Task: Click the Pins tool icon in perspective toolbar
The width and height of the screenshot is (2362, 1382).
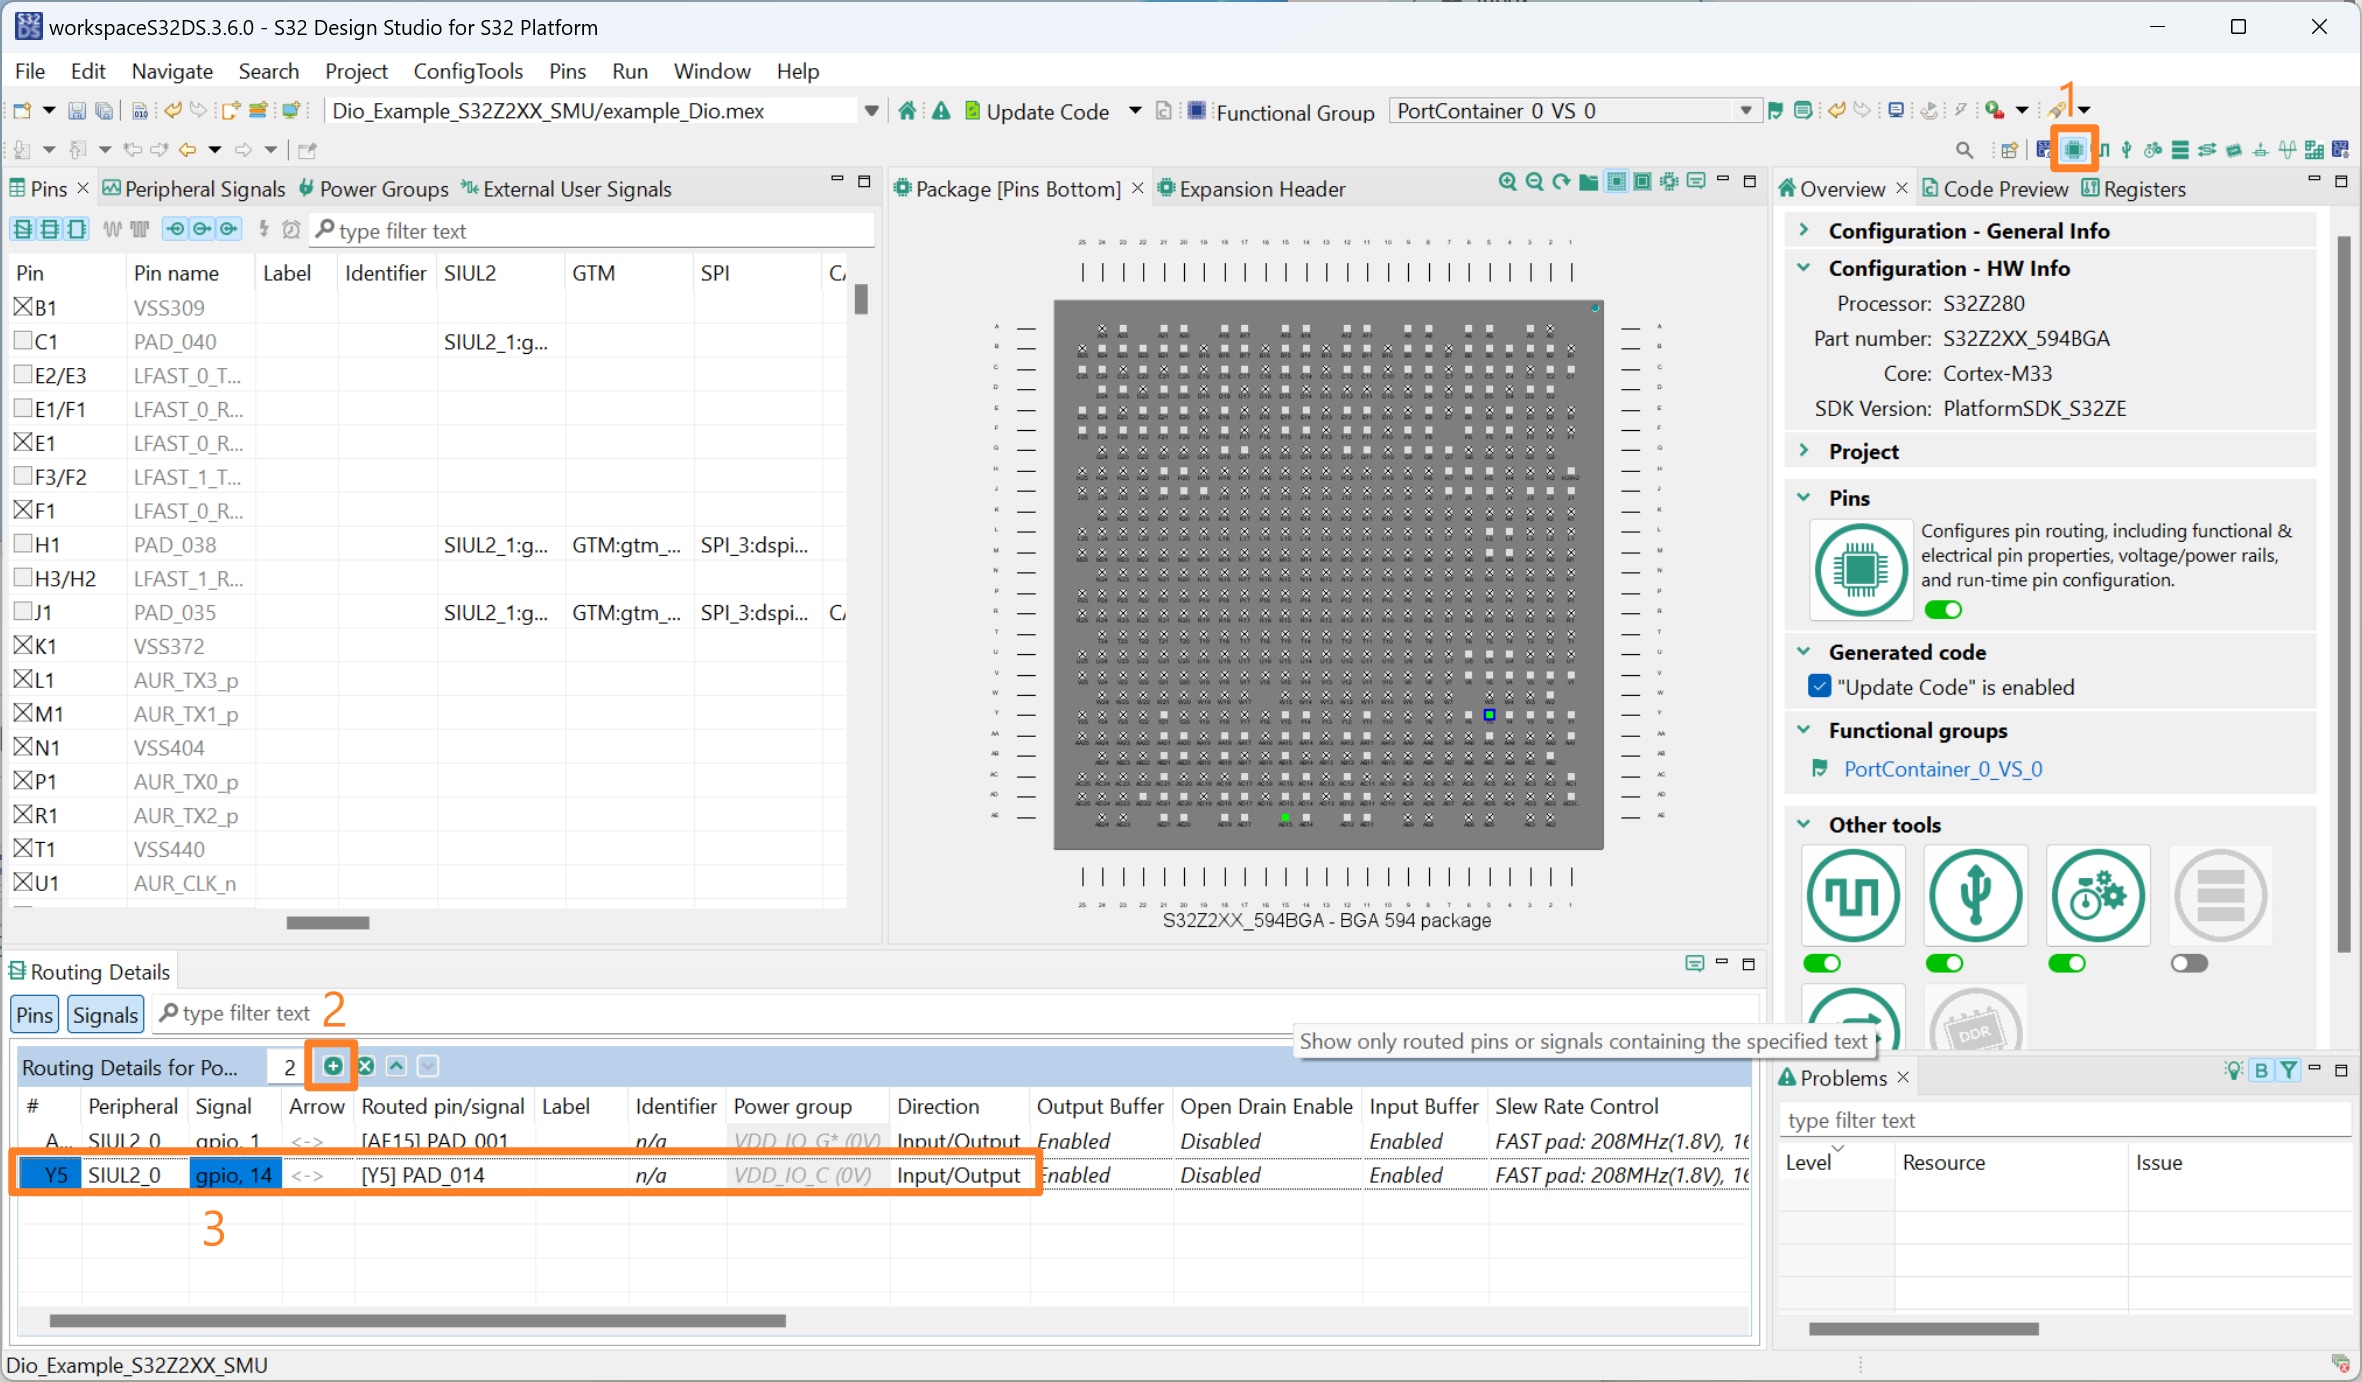Action: [x=2073, y=150]
